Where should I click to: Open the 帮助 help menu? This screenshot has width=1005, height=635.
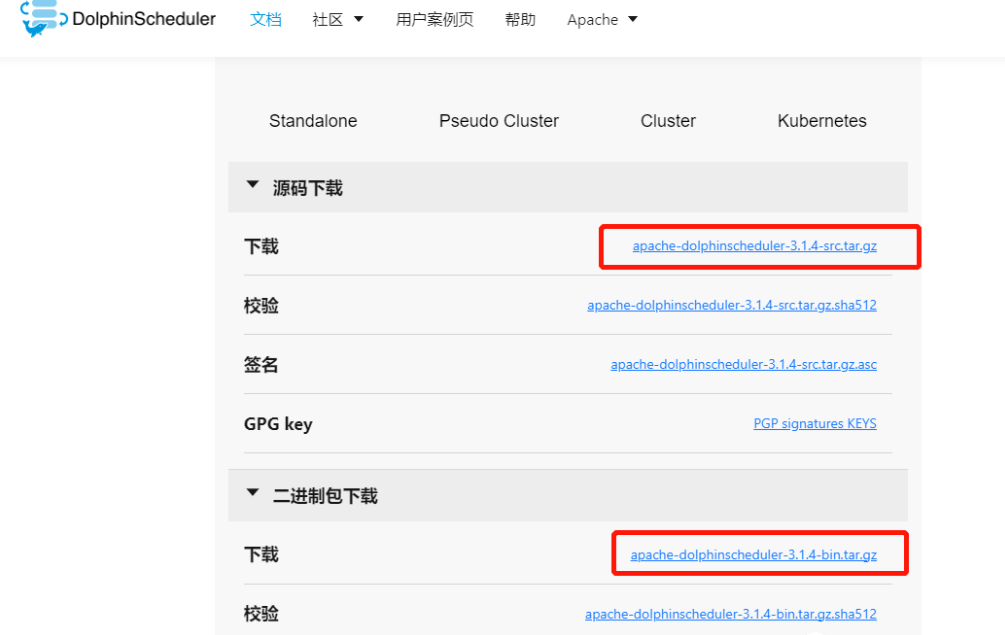[x=520, y=19]
